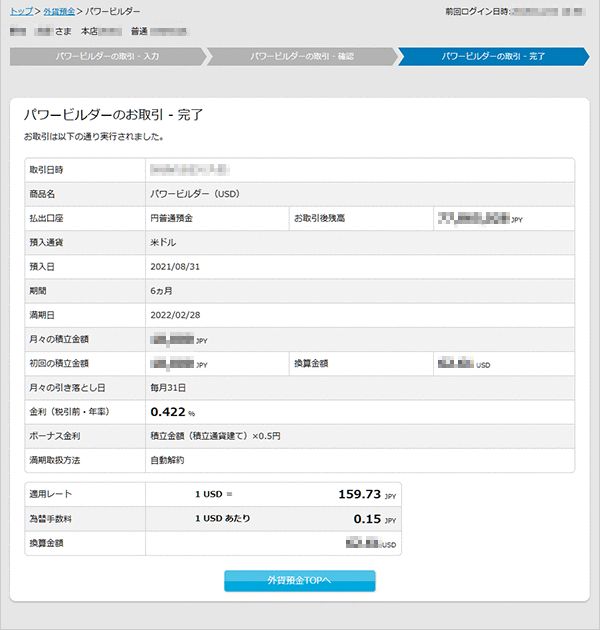Click the 満期日 value 2022/02/28
600x630 pixels.
click(177, 315)
